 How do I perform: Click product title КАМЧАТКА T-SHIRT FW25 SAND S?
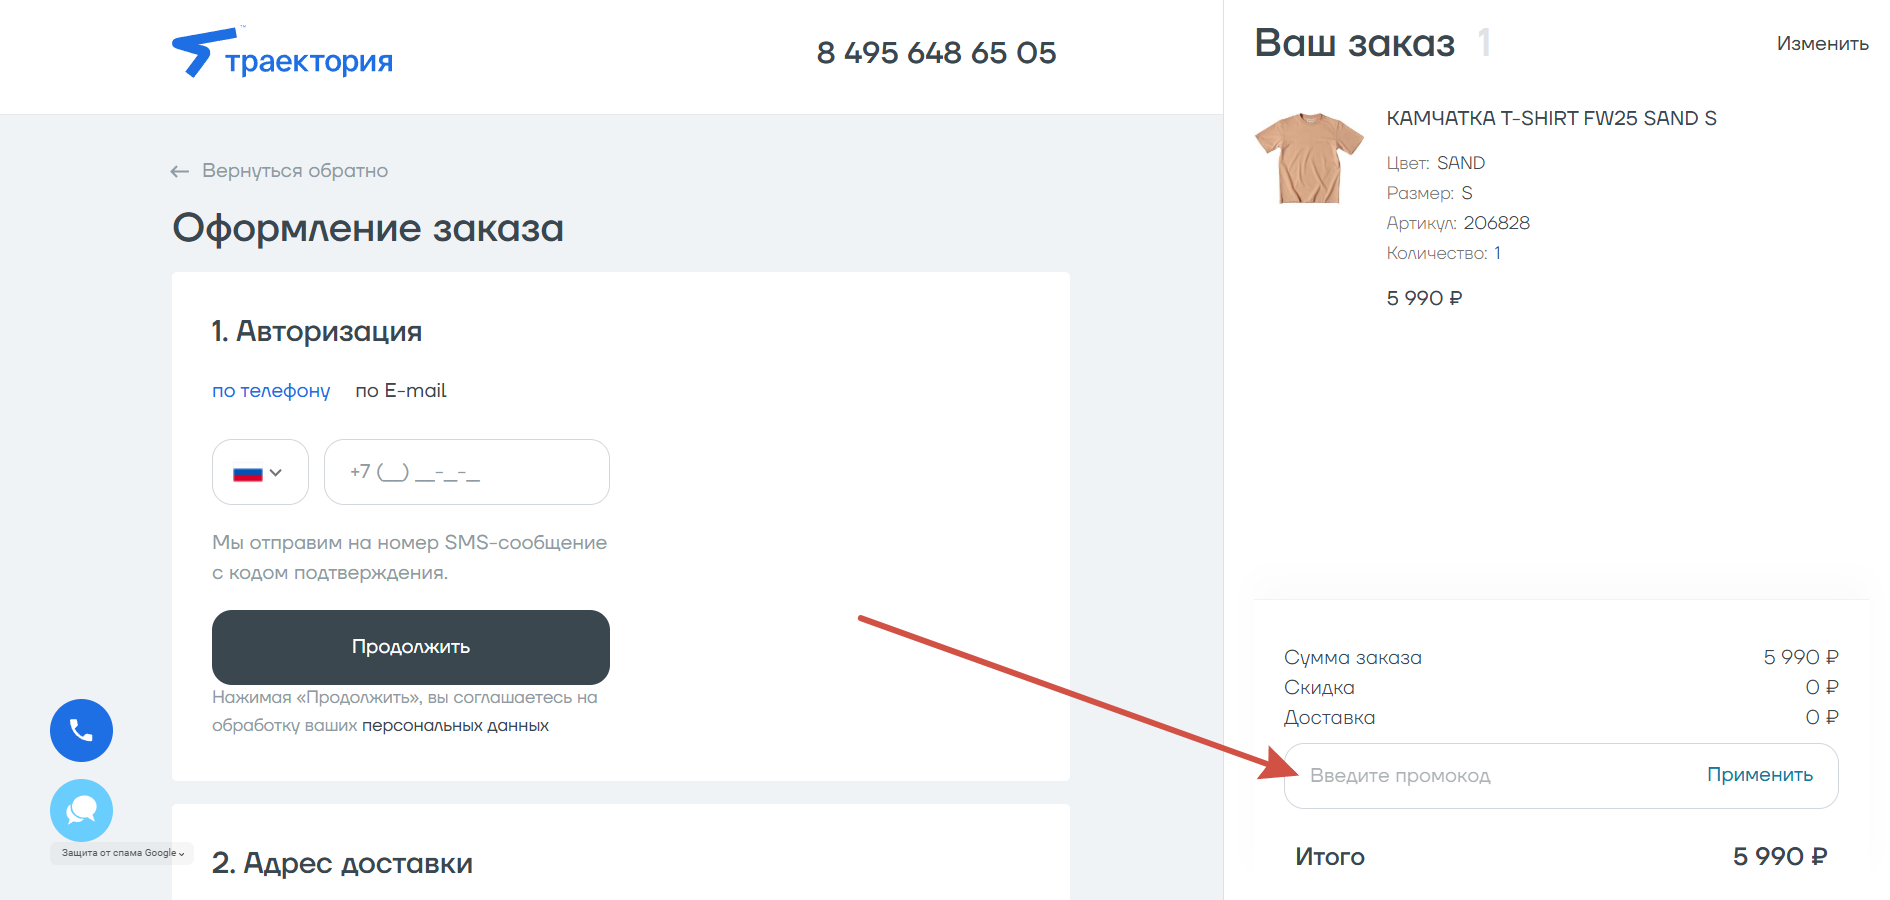point(1551,119)
